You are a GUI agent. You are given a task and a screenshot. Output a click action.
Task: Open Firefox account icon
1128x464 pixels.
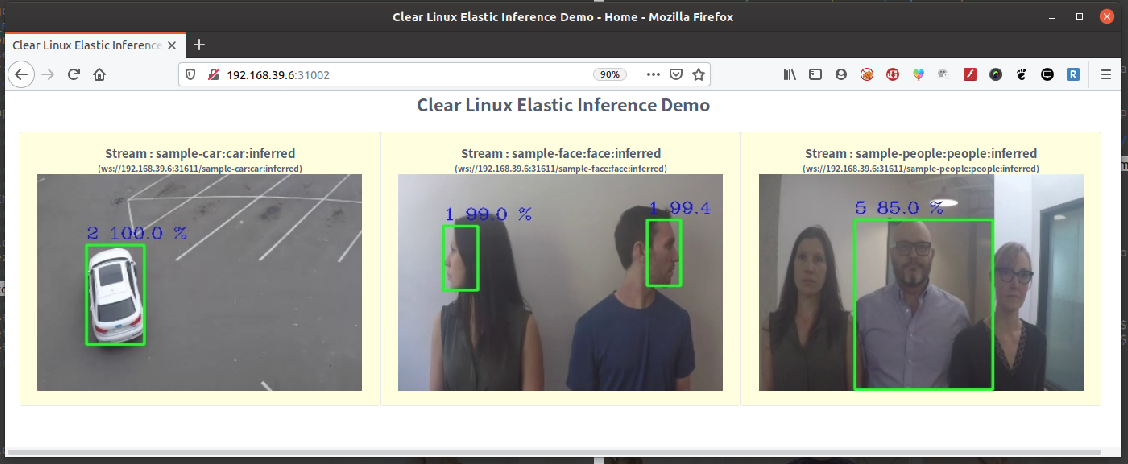841,74
